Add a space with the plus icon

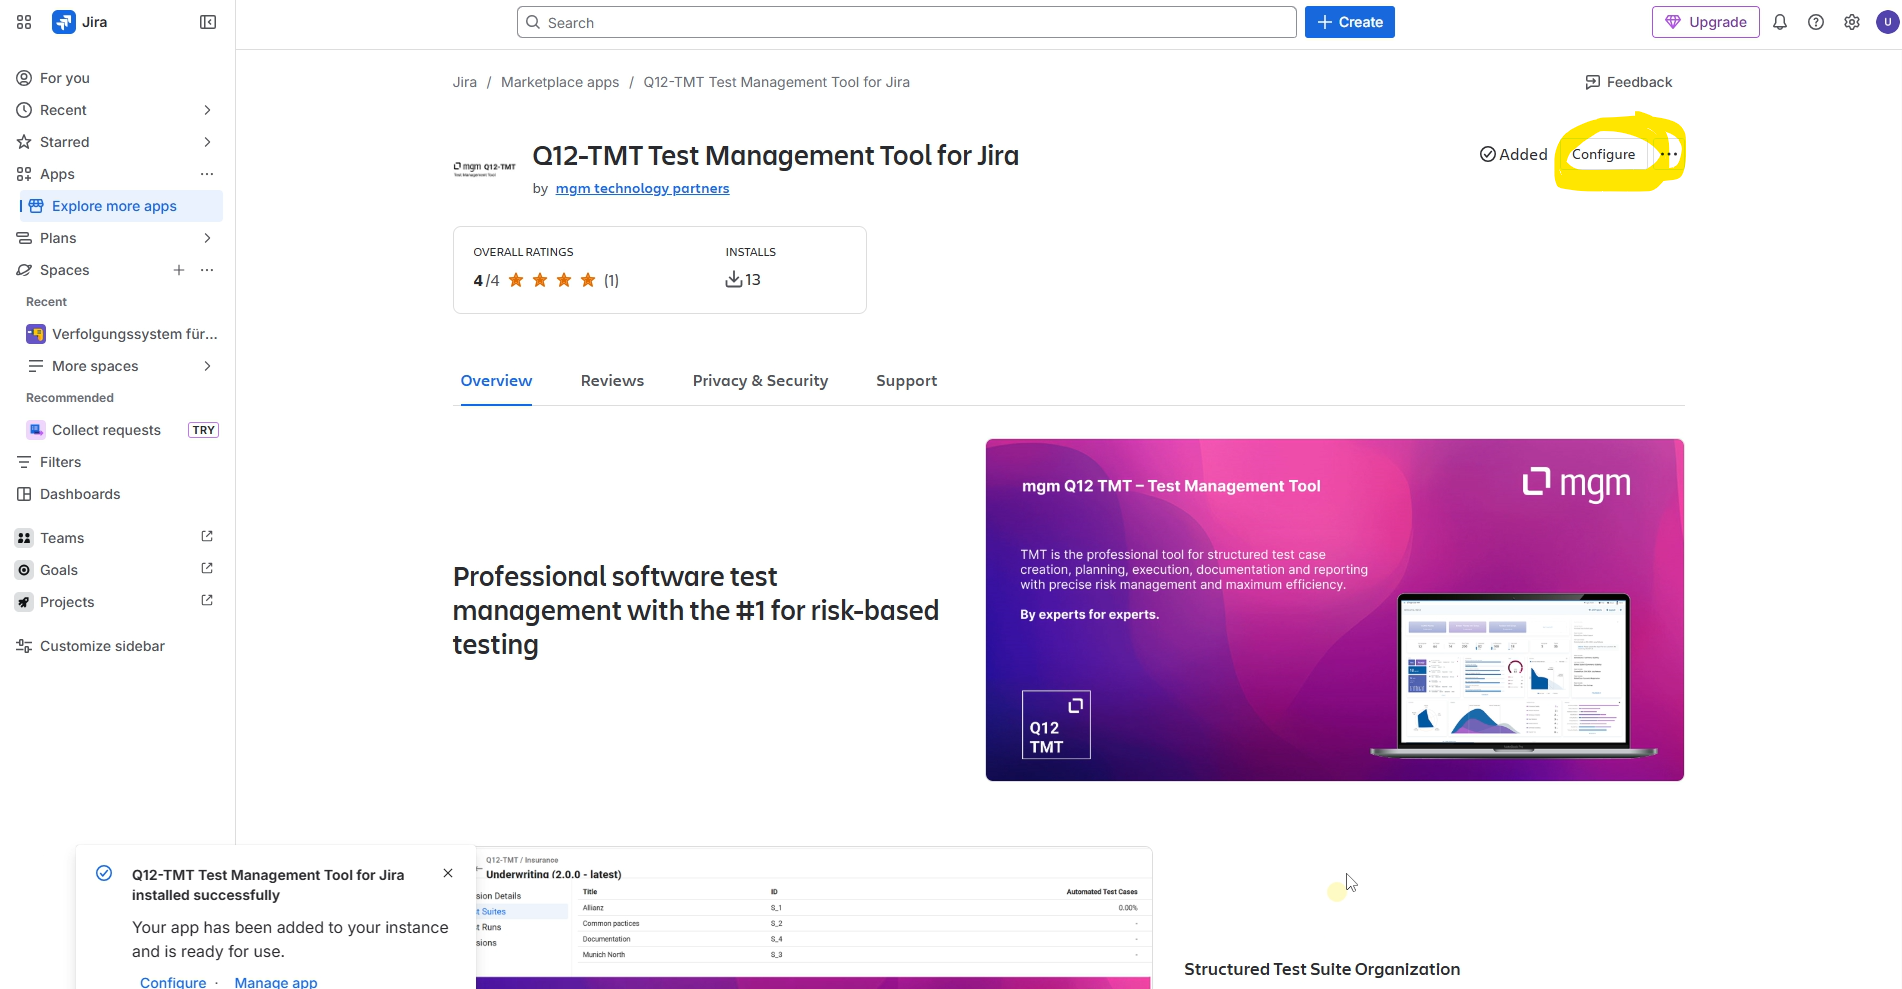coord(179,270)
